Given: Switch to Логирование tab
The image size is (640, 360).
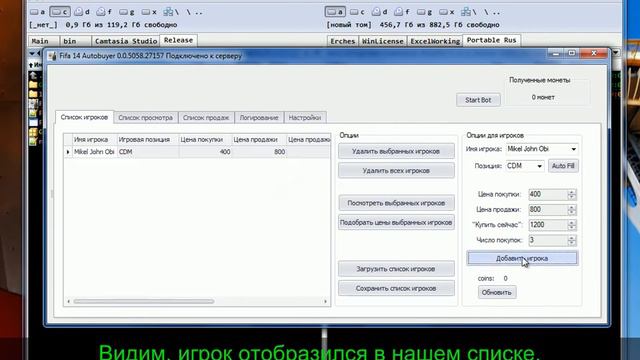Looking at the screenshot, I should (259, 118).
